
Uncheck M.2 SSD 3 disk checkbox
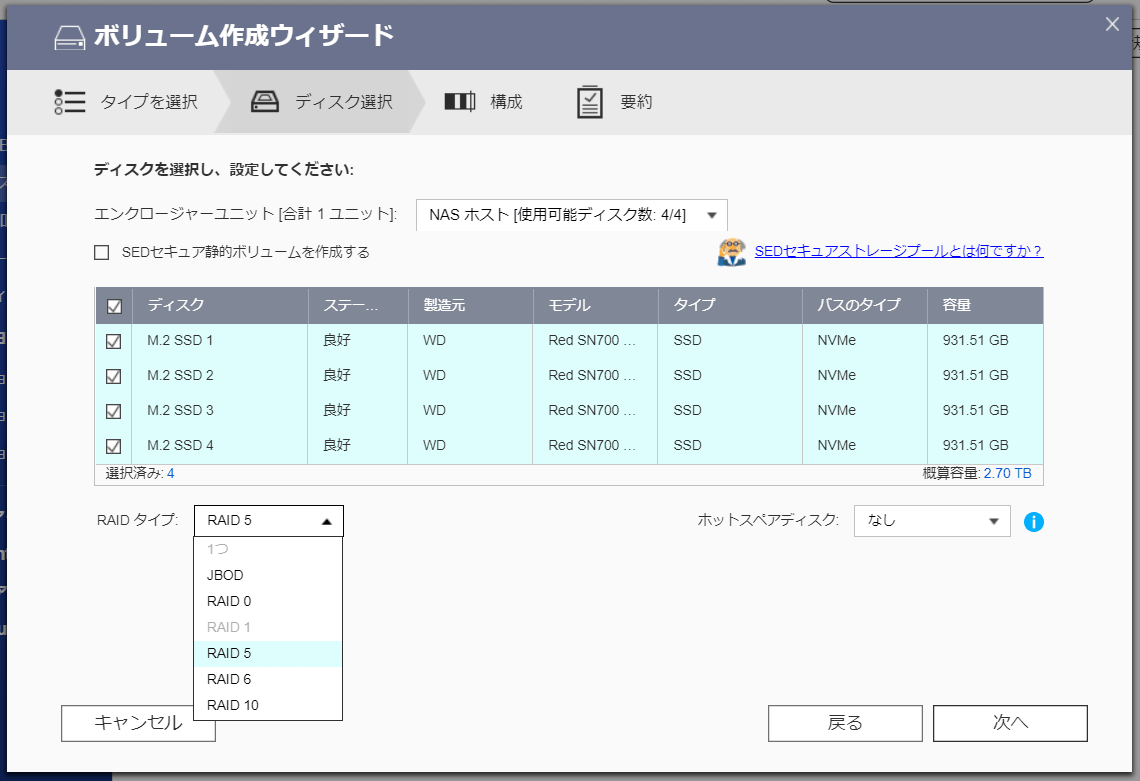[114, 411]
